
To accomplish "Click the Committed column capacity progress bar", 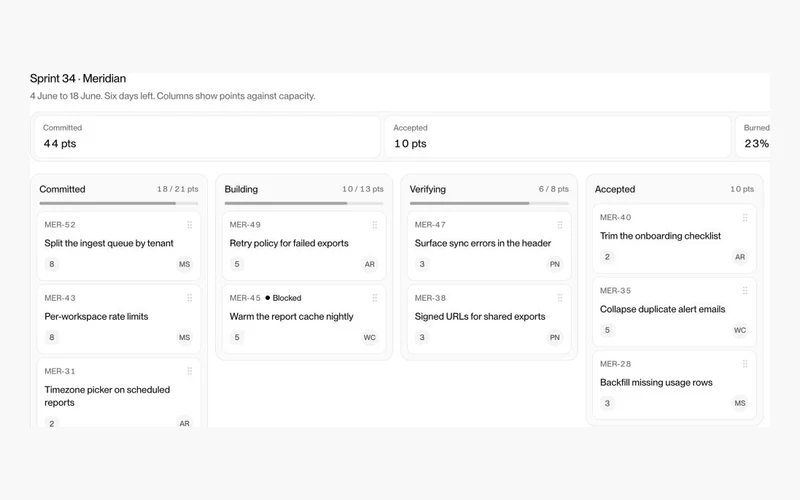I will coord(119,203).
